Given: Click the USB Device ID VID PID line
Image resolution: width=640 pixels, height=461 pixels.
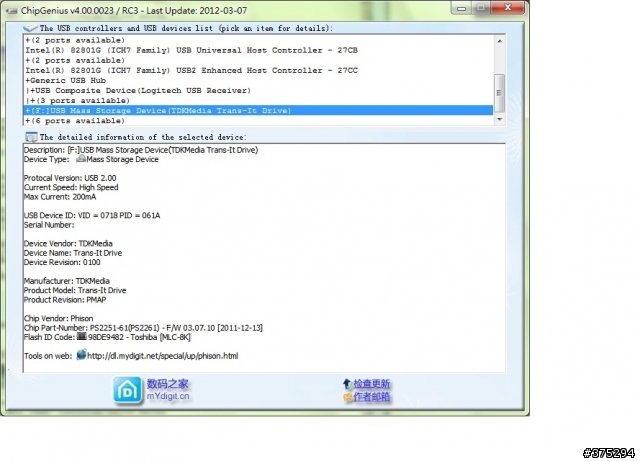Looking at the screenshot, I should tap(92, 215).
